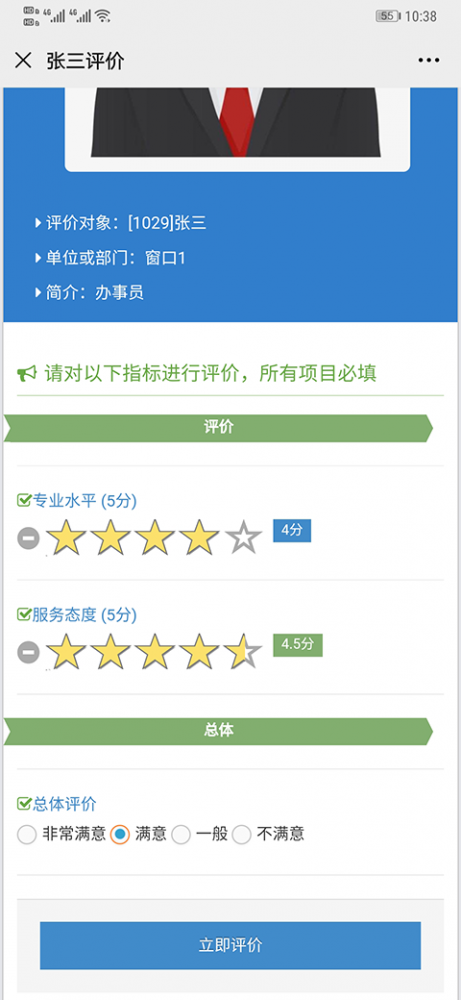Set 专业水平 rating to third star
Image resolution: width=461 pixels, height=1000 pixels.
pyautogui.click(x=155, y=538)
